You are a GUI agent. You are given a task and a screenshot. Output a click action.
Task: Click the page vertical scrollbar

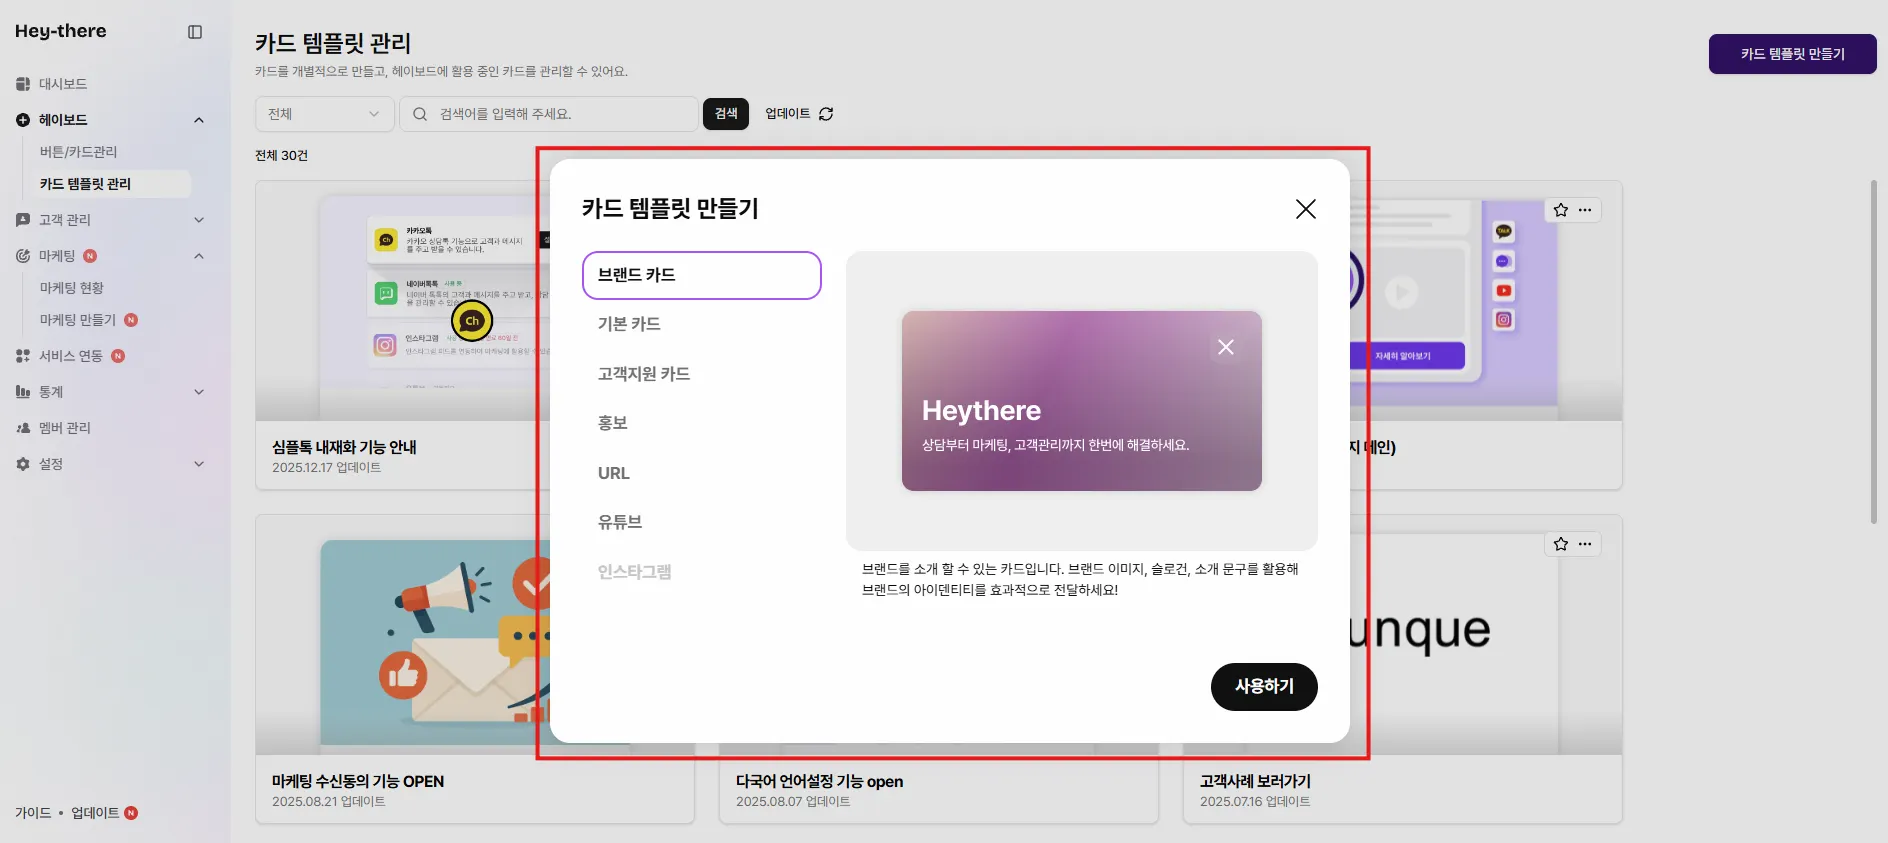[x=1874, y=351]
